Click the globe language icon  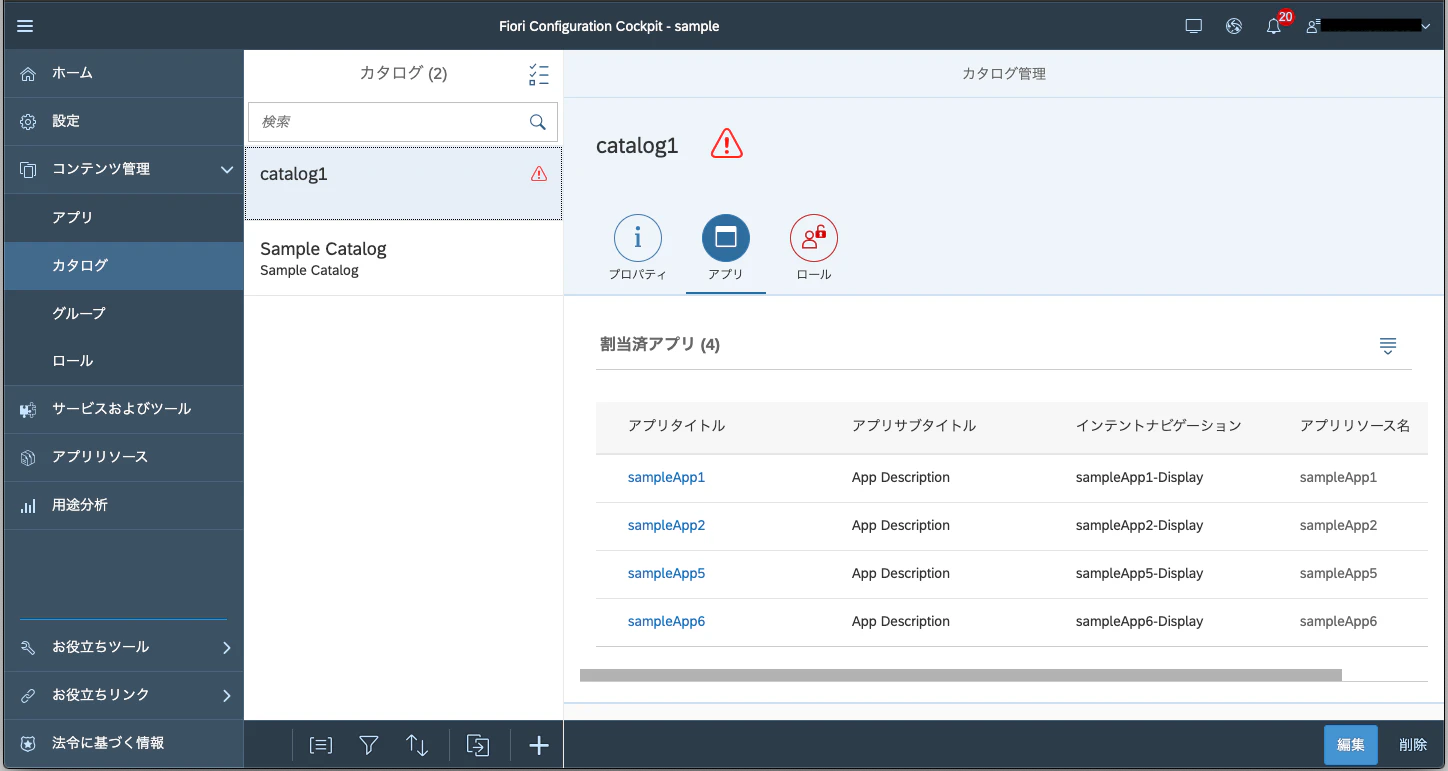[1234, 26]
